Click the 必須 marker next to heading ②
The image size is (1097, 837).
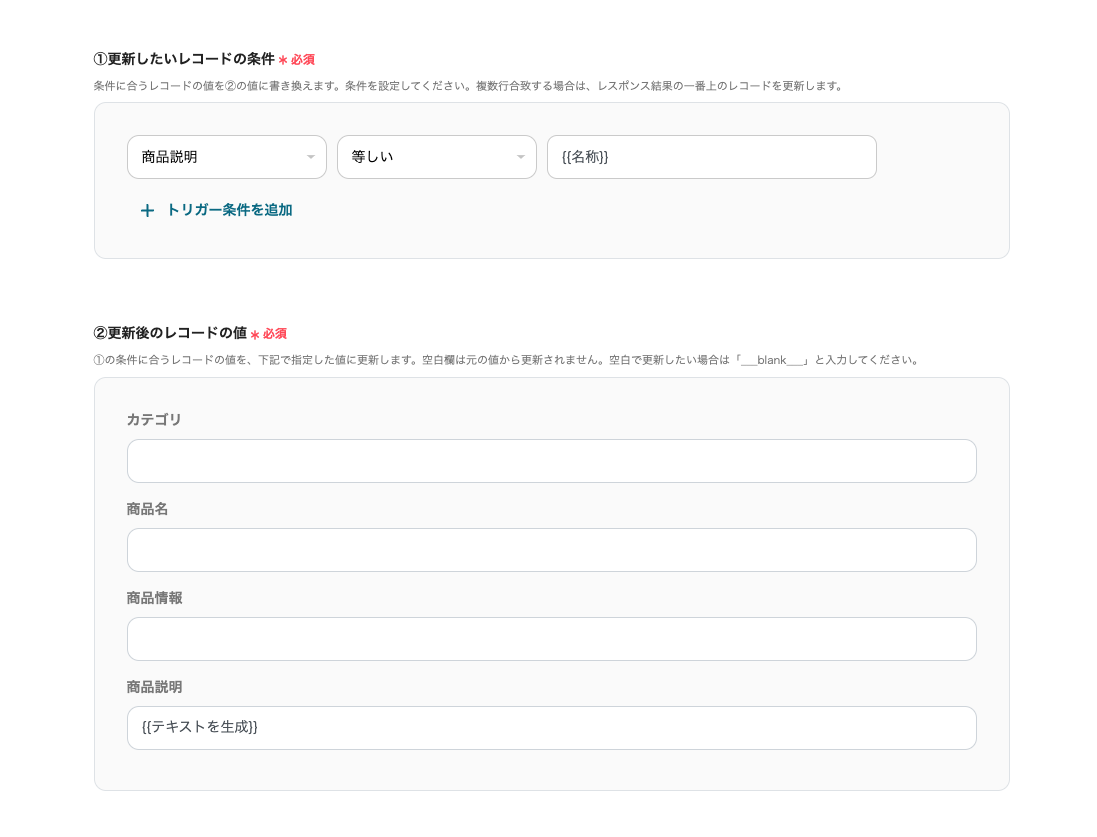(274, 334)
